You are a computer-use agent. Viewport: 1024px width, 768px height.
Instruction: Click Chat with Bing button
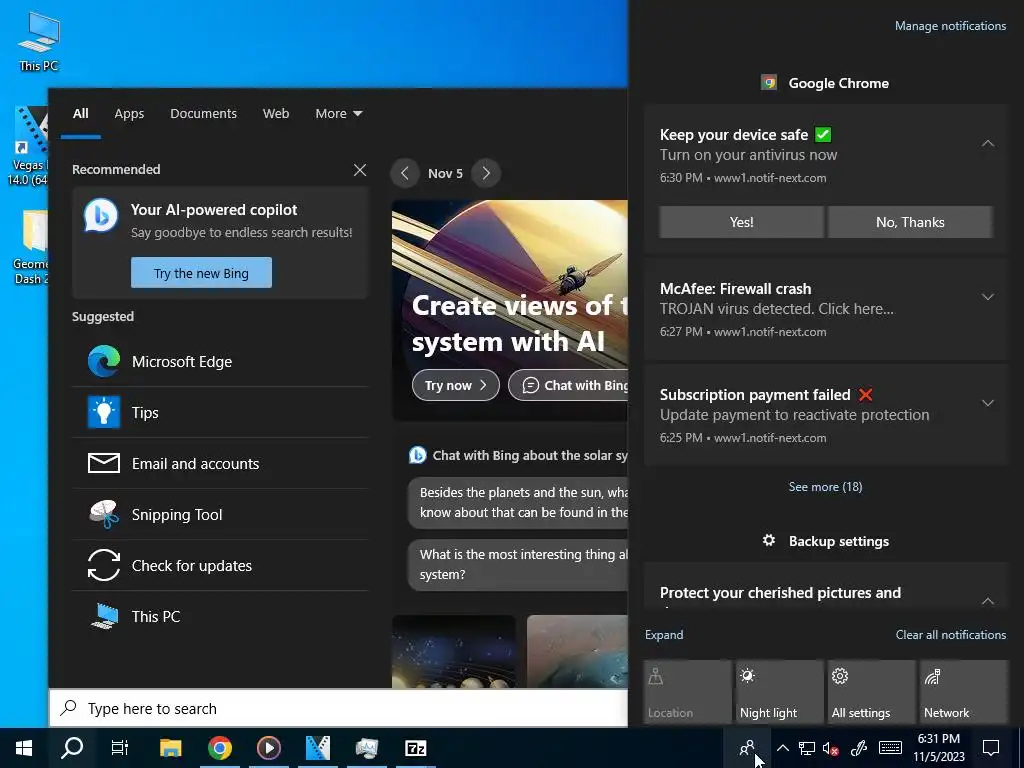pos(568,385)
